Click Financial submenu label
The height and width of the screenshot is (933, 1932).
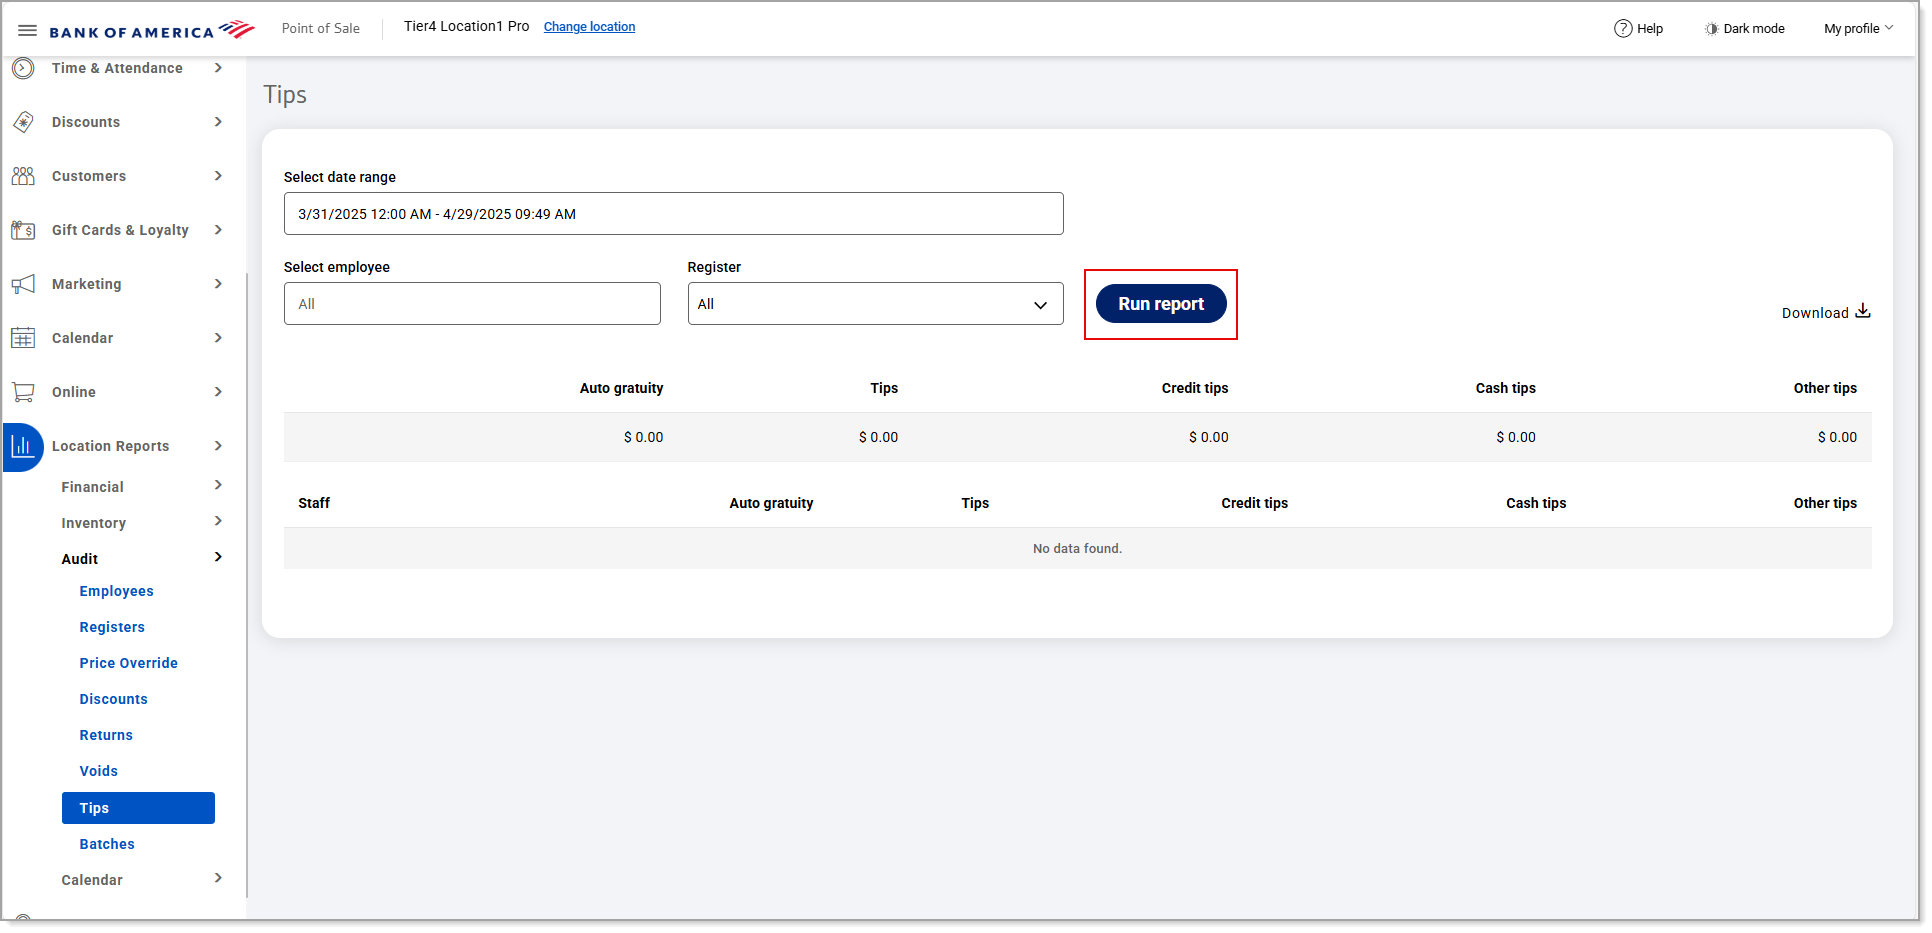pos(93,487)
